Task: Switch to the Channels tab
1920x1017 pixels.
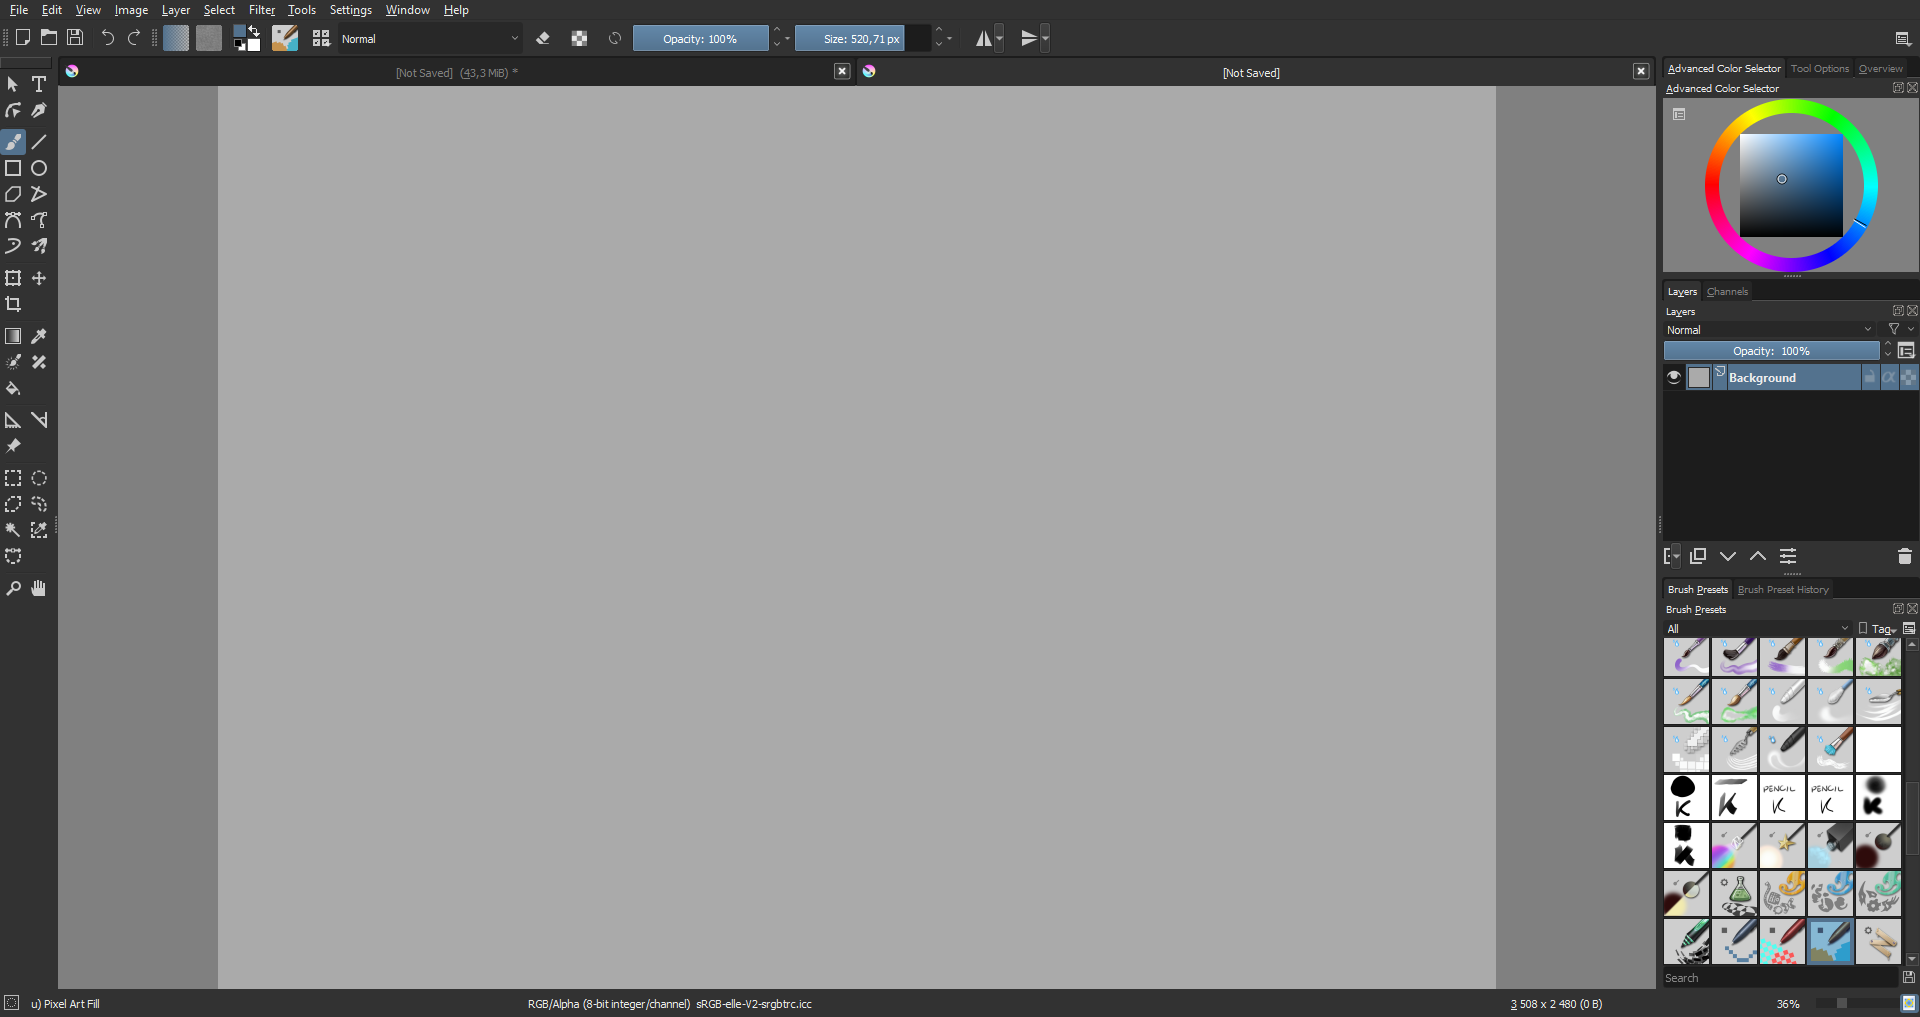Action: [1728, 292]
